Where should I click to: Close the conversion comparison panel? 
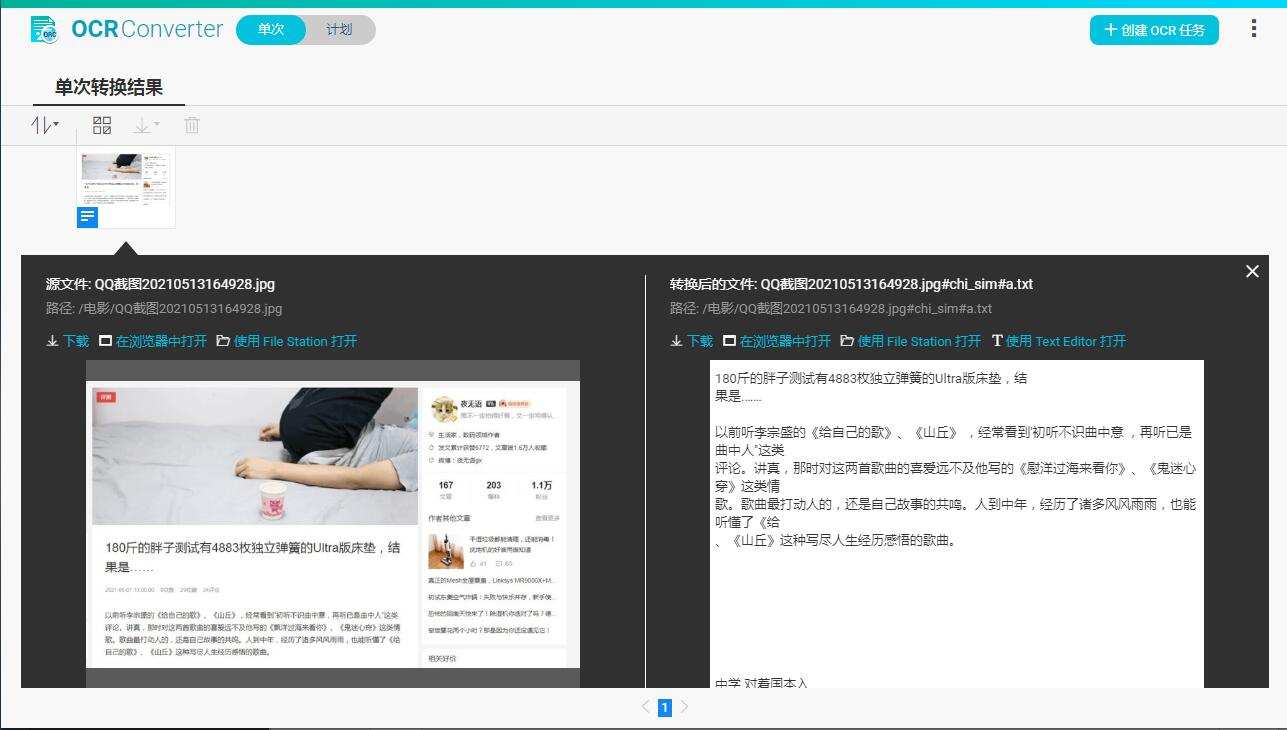tap(1251, 271)
